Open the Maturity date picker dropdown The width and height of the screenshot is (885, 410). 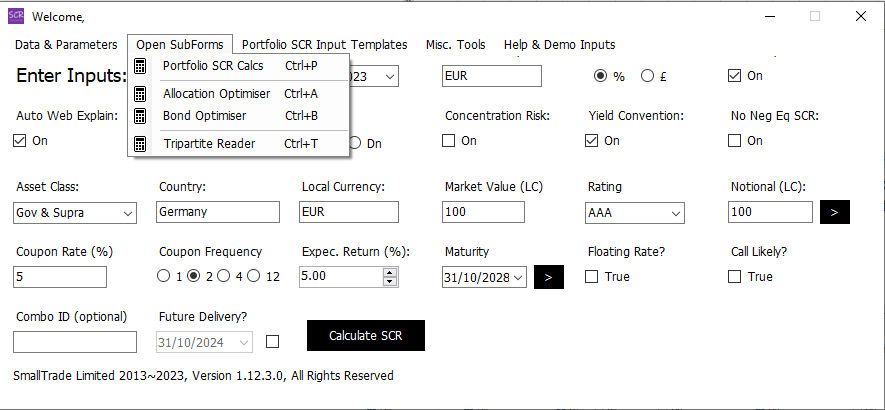click(x=517, y=278)
